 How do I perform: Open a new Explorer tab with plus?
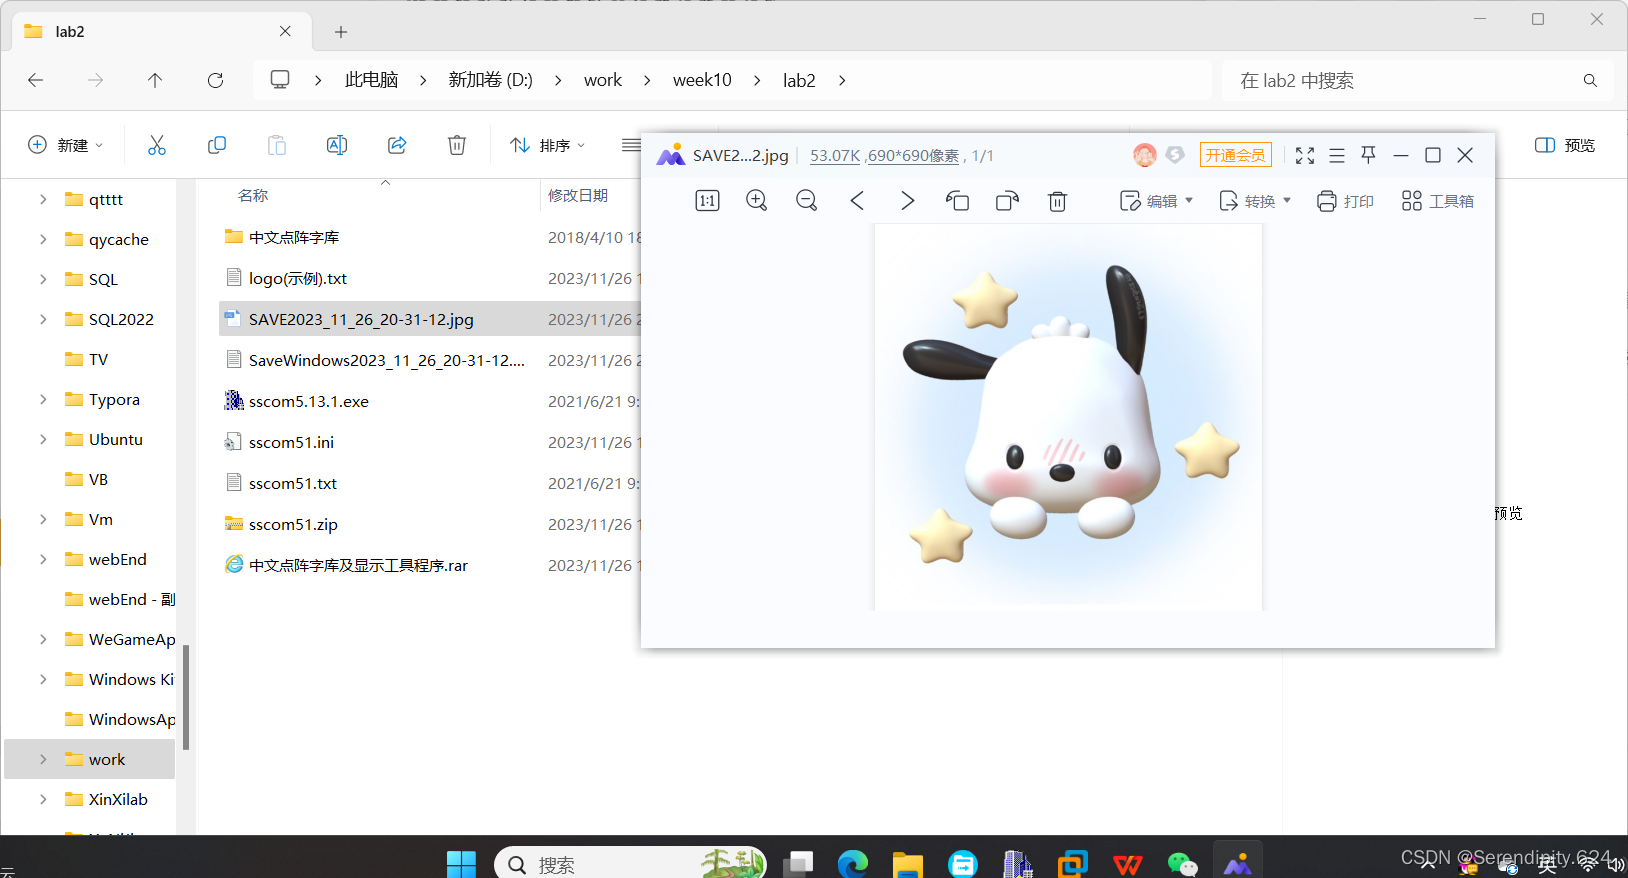341,32
